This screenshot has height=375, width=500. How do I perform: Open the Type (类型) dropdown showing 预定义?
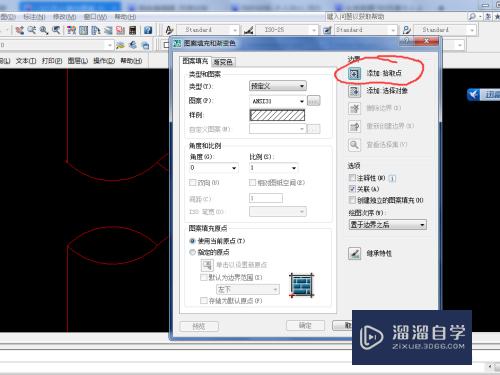(278, 86)
